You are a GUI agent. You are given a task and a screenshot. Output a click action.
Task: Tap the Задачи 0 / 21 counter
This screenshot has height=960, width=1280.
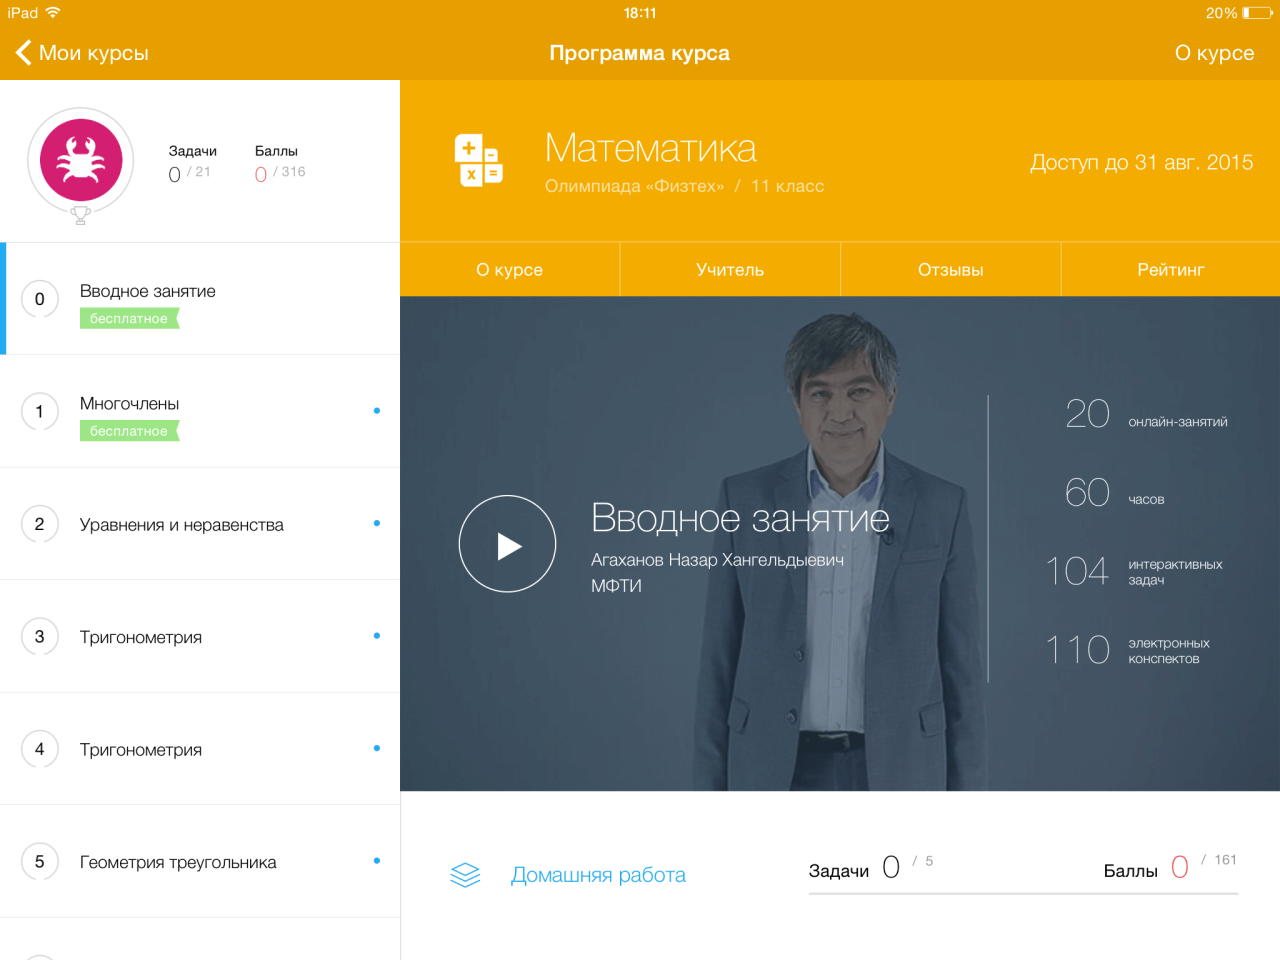[192, 164]
